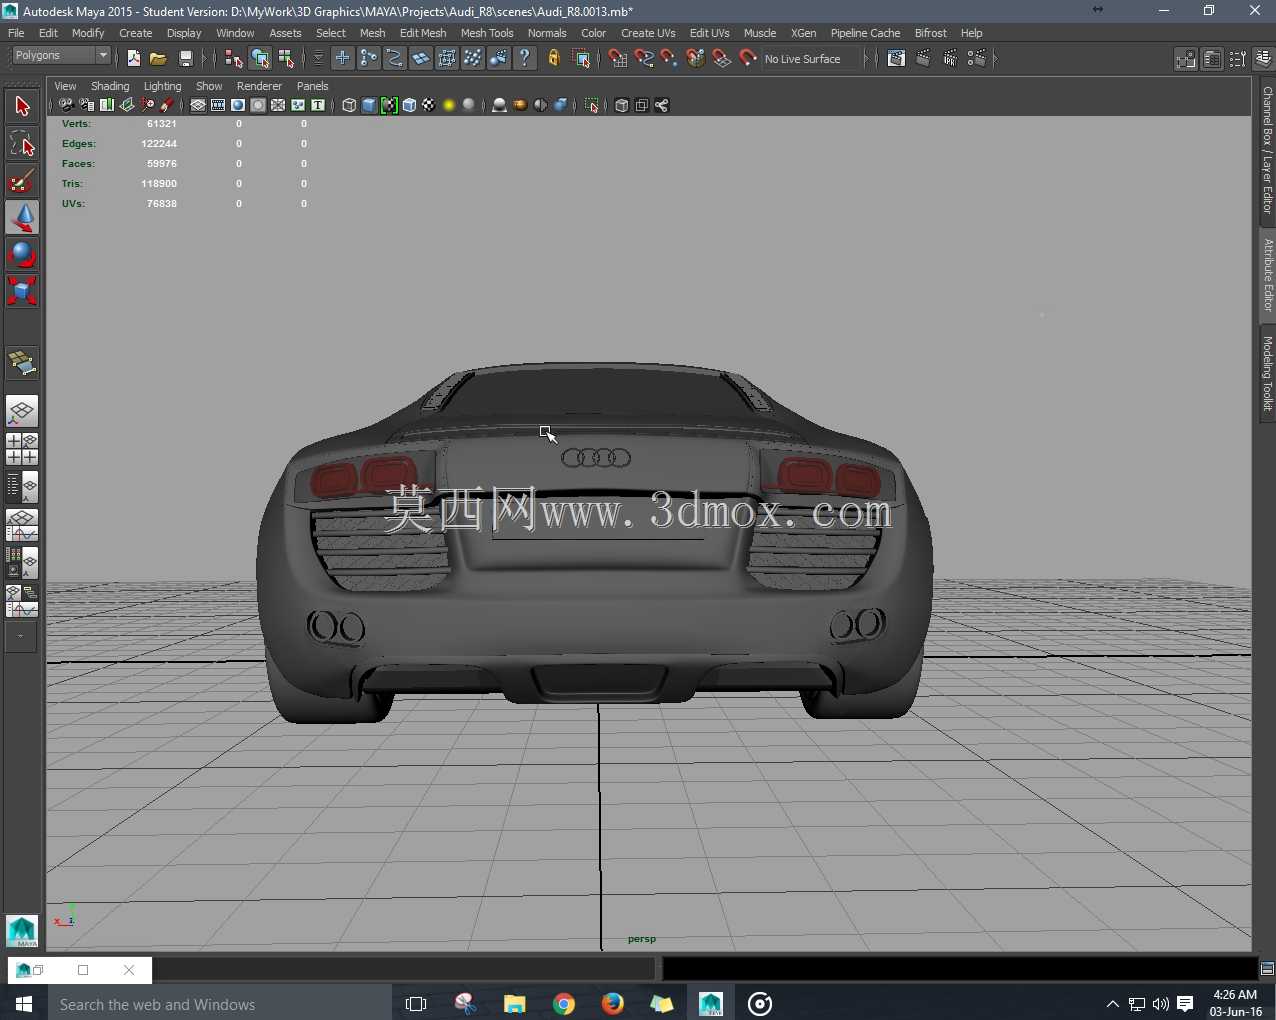
Task: Select by hierarchy mode icon
Action: click(x=234, y=59)
